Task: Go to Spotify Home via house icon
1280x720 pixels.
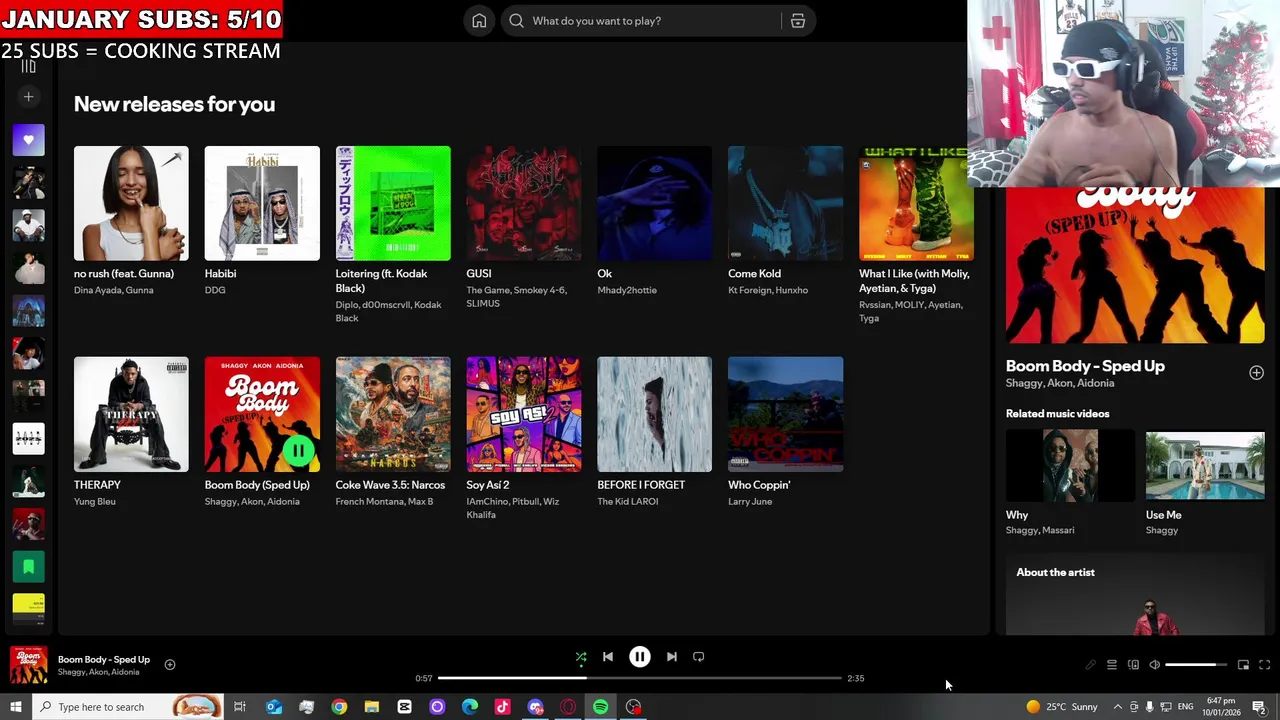Action: click(x=479, y=21)
